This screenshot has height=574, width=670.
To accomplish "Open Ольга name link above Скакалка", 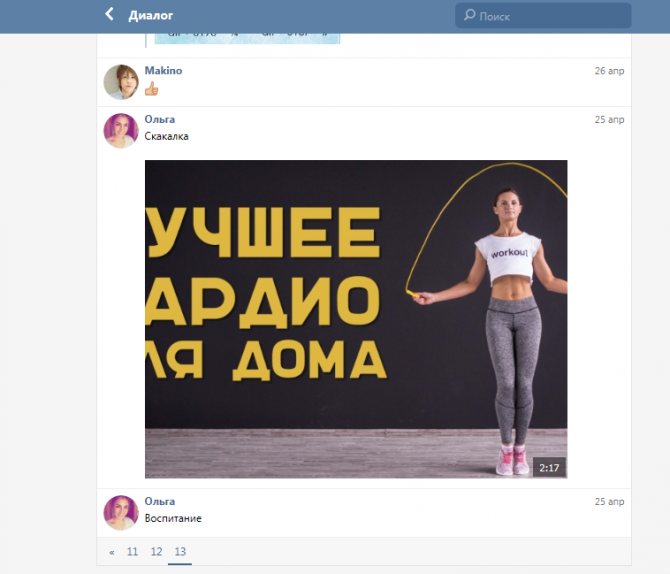I will 159,119.
